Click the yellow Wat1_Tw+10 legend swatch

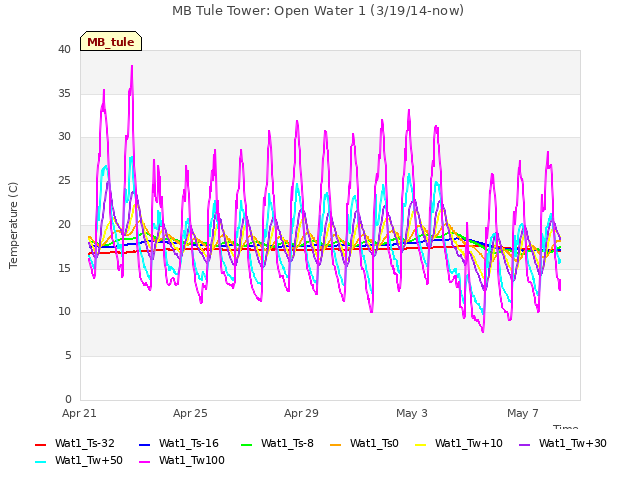(x=420, y=444)
